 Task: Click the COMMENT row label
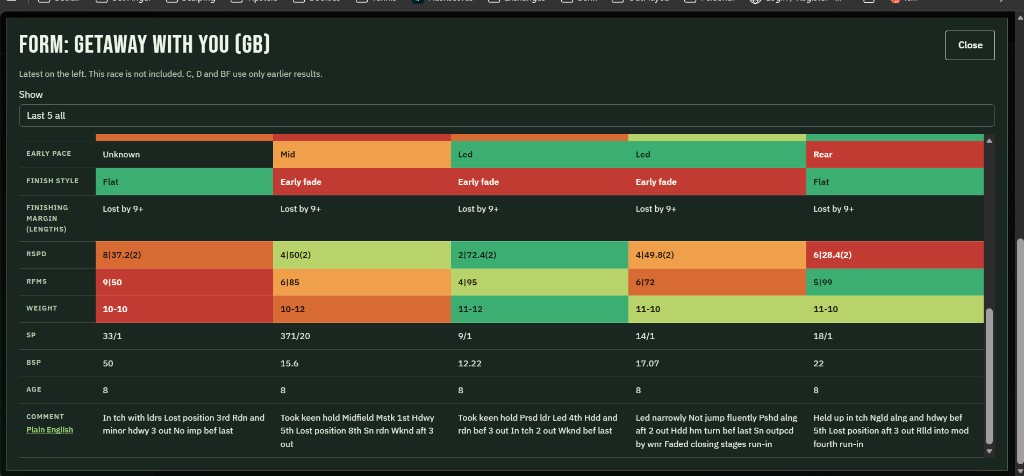coord(45,417)
